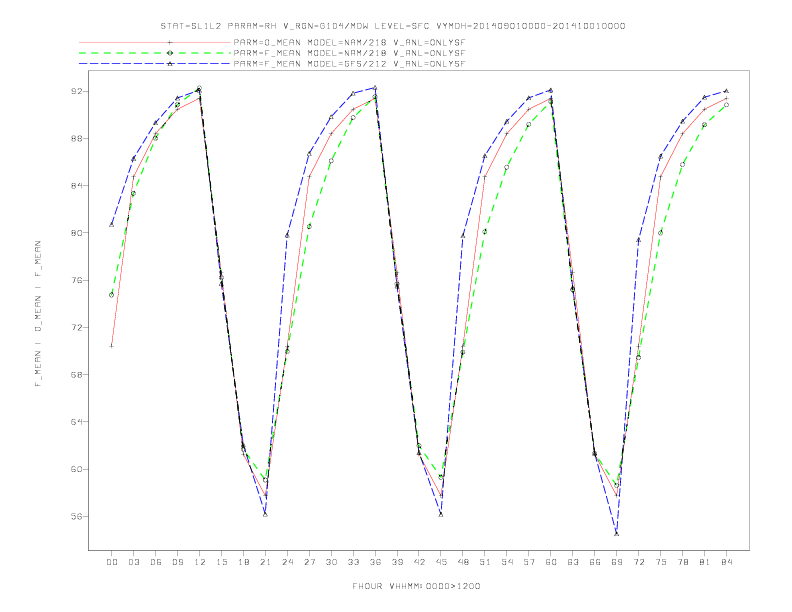Viewport: 792px width, 612px height.
Task: Click the green dashed legend line sample
Action: pyautogui.click(x=155, y=53)
